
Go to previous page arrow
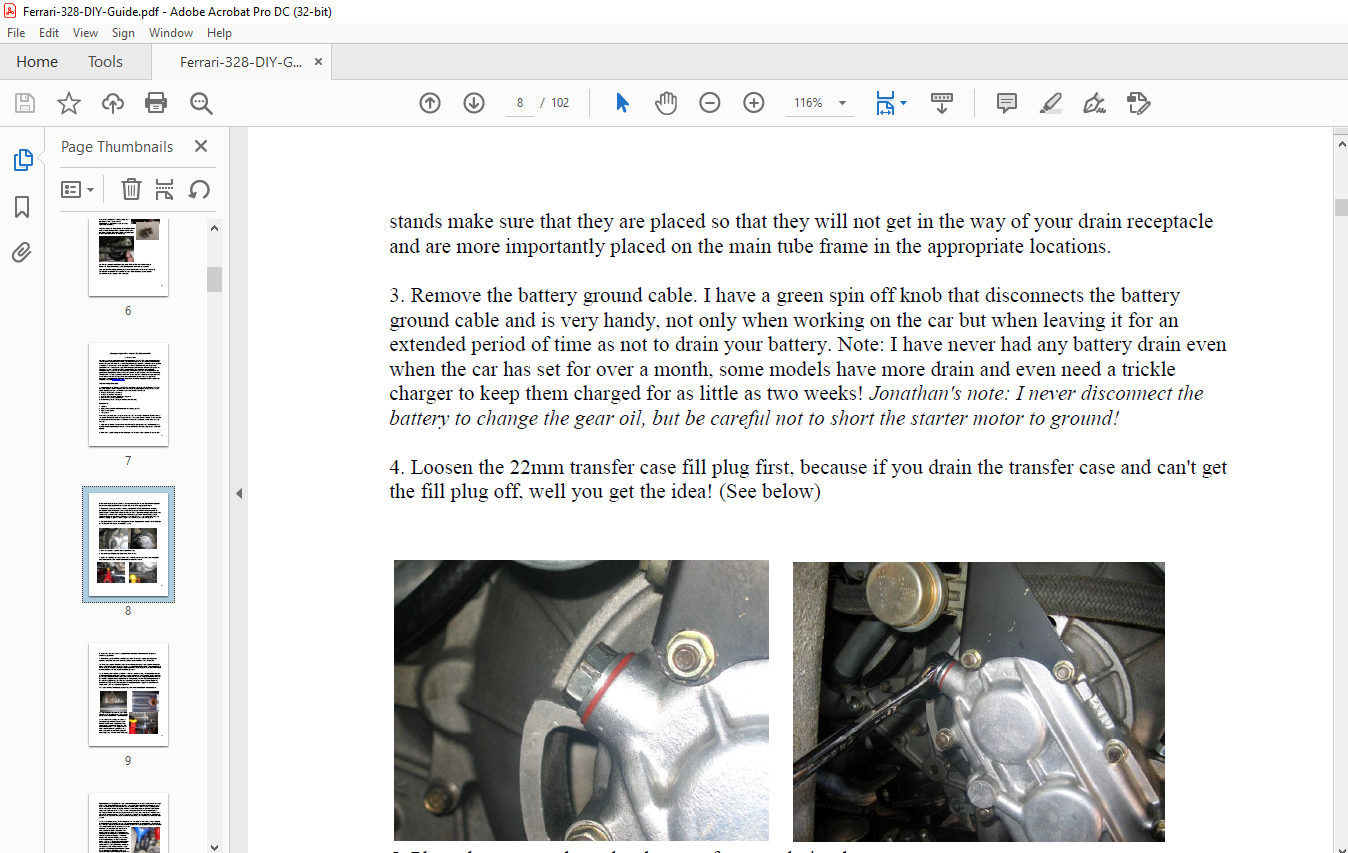[430, 103]
